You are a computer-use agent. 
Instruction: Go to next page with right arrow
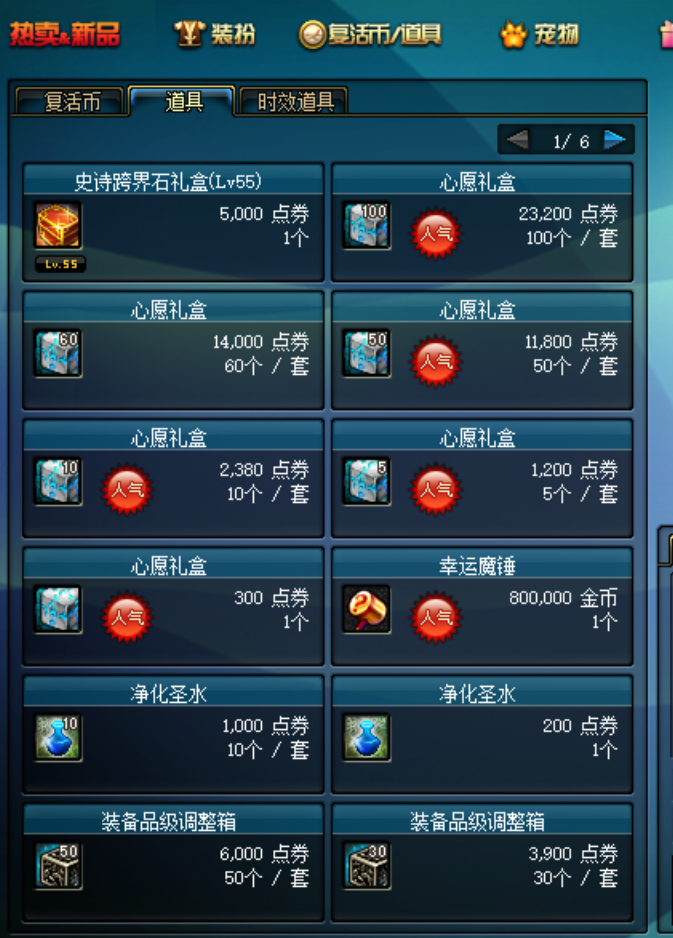click(x=614, y=141)
